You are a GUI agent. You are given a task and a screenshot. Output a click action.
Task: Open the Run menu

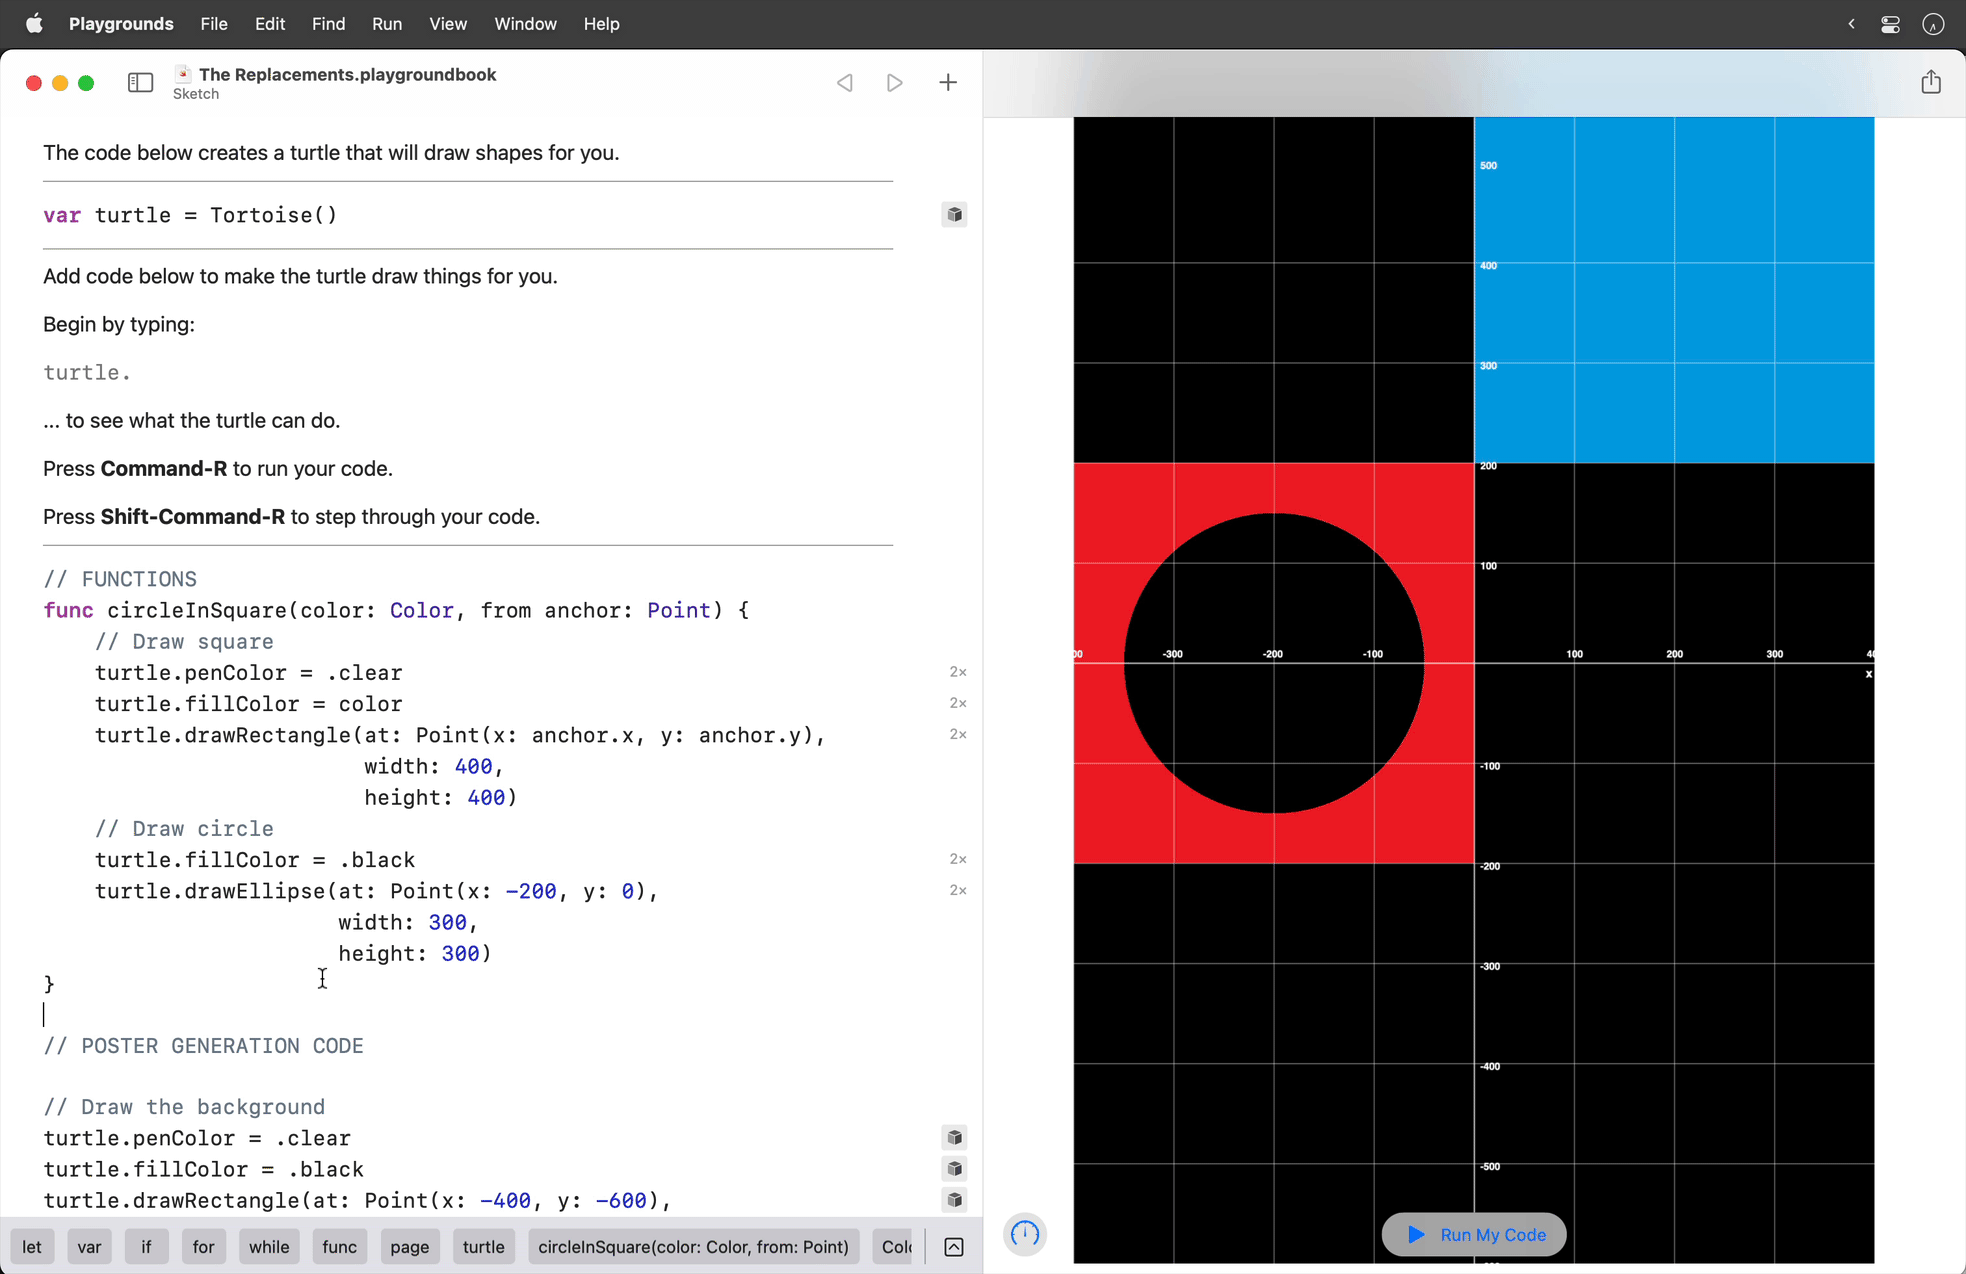[x=387, y=23]
